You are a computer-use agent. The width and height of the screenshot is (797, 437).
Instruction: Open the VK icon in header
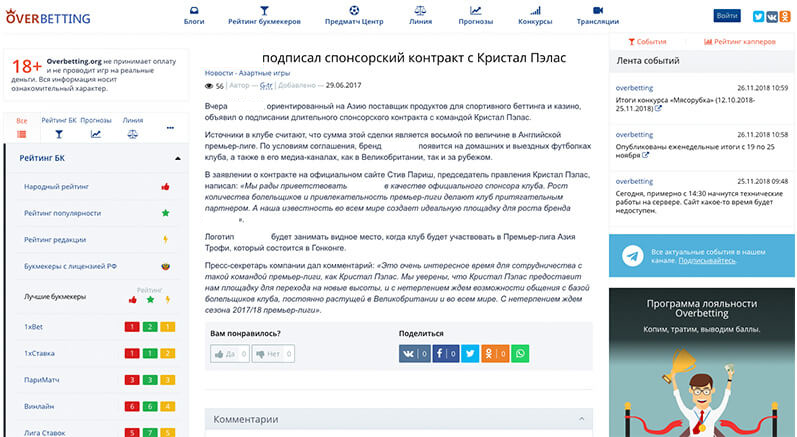(772, 16)
